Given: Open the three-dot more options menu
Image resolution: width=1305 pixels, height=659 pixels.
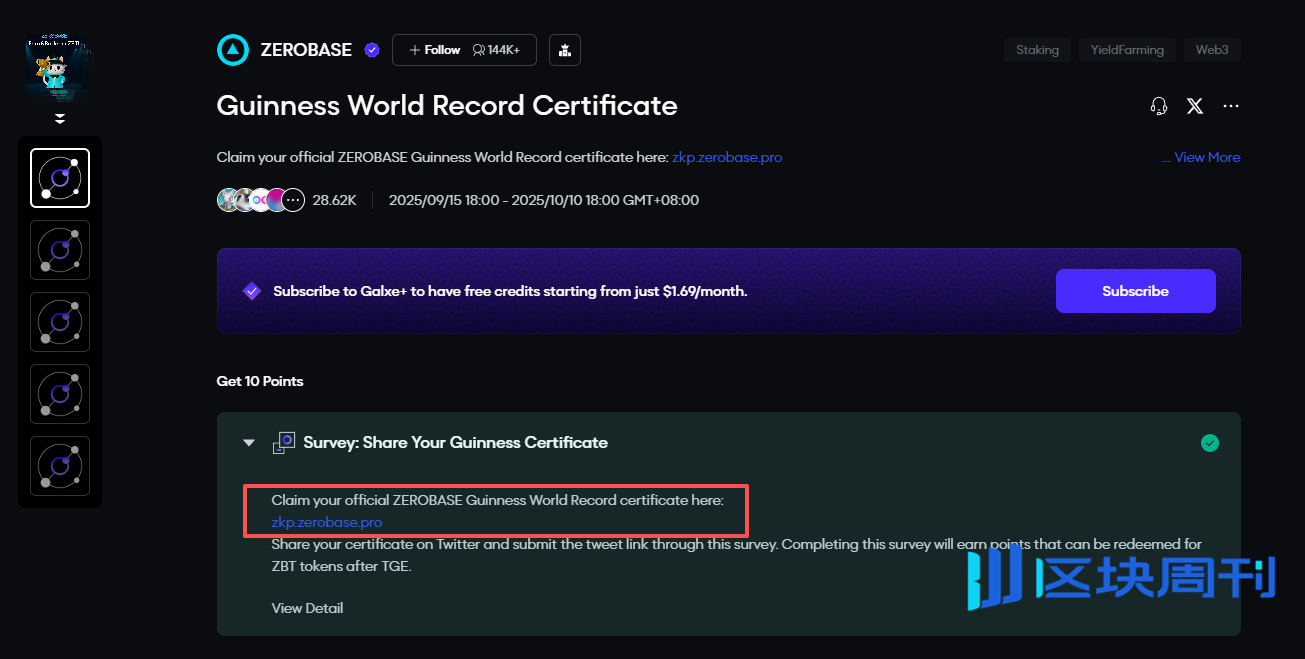Looking at the screenshot, I should (1231, 106).
